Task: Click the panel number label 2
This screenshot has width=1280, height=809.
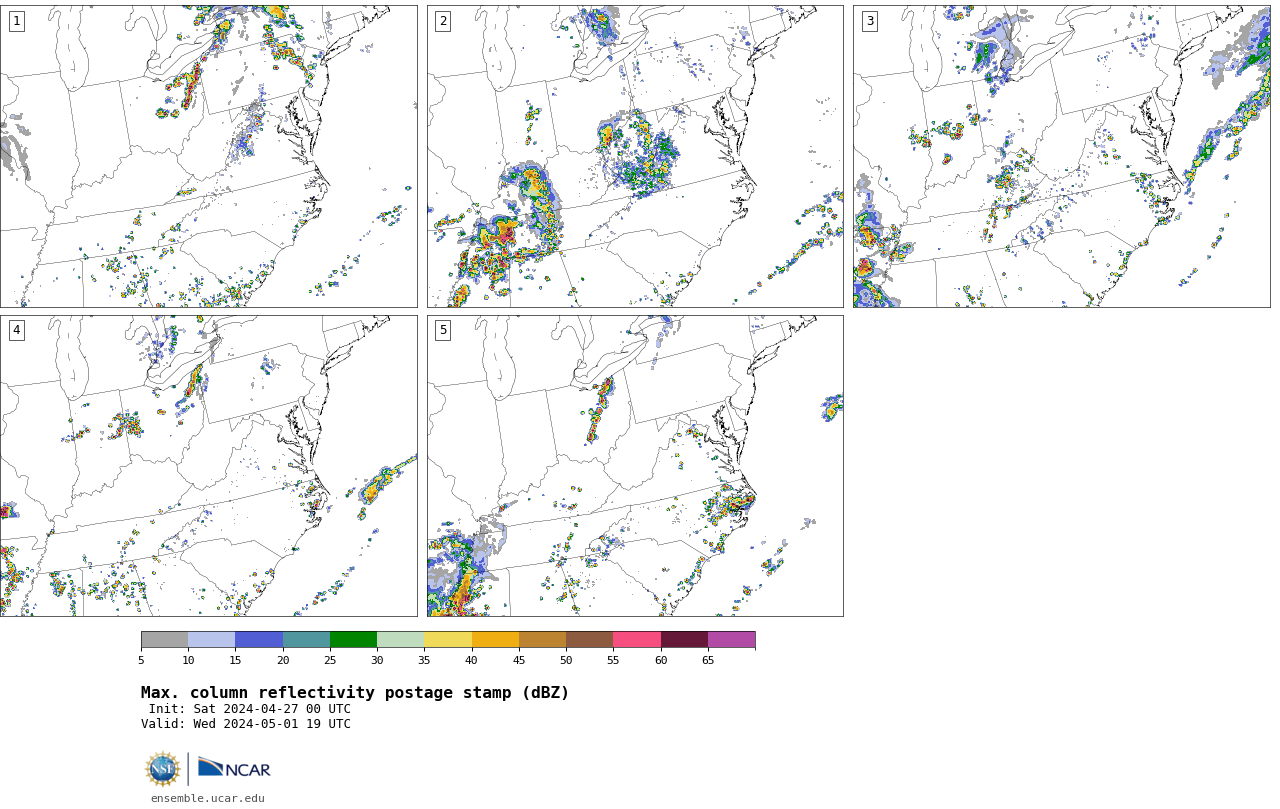Action: click(443, 21)
